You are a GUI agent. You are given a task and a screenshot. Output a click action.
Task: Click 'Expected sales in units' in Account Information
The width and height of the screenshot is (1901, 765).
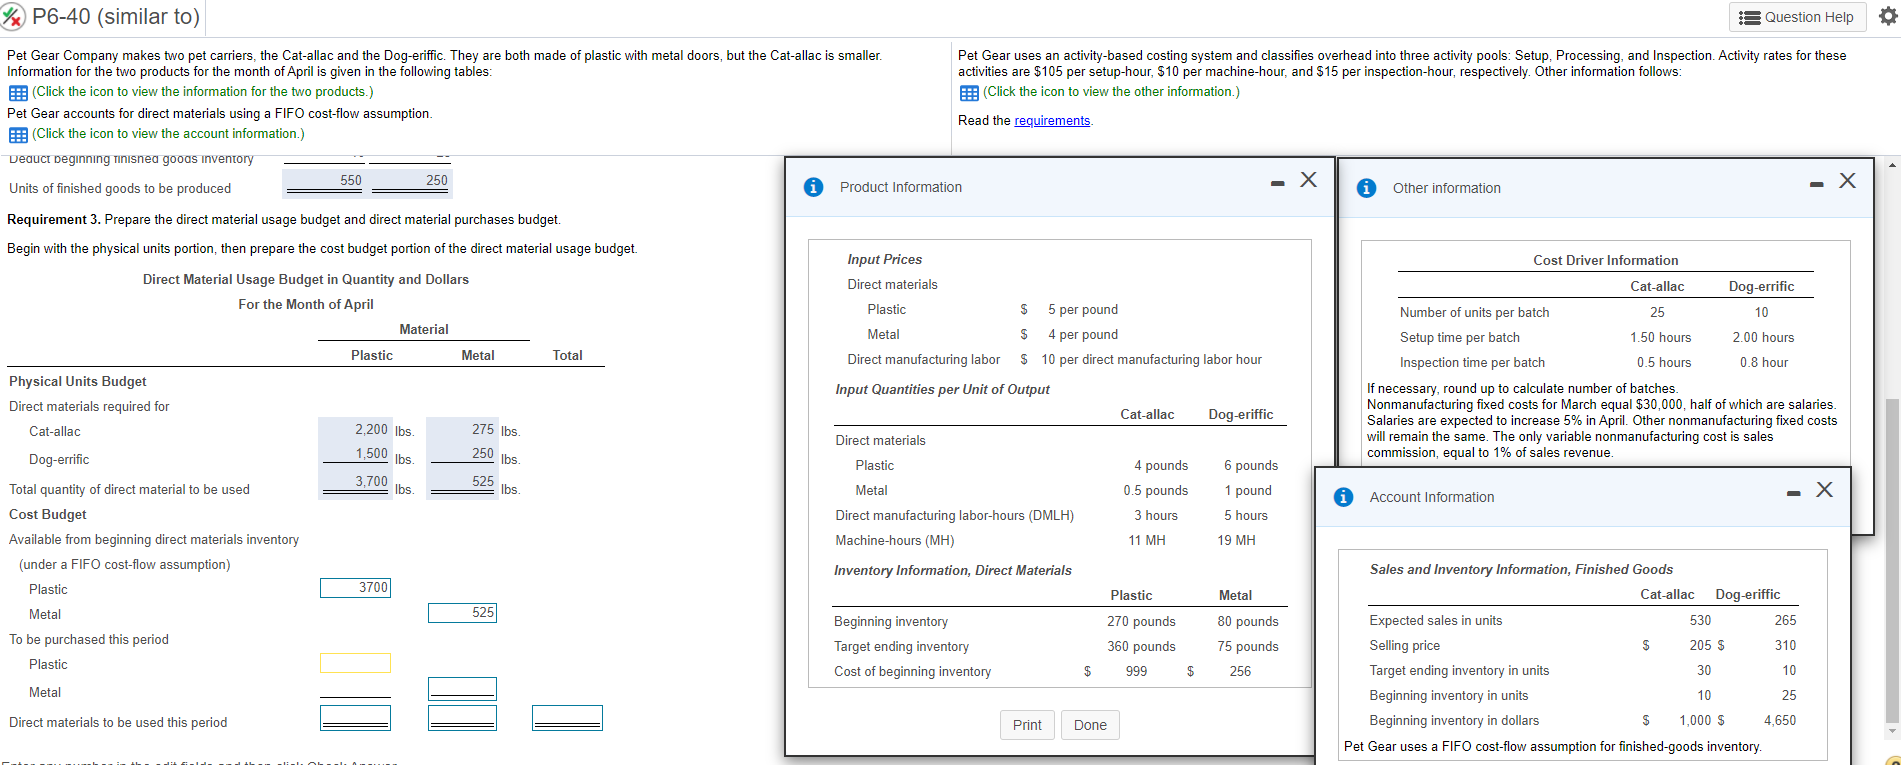(x=1435, y=621)
